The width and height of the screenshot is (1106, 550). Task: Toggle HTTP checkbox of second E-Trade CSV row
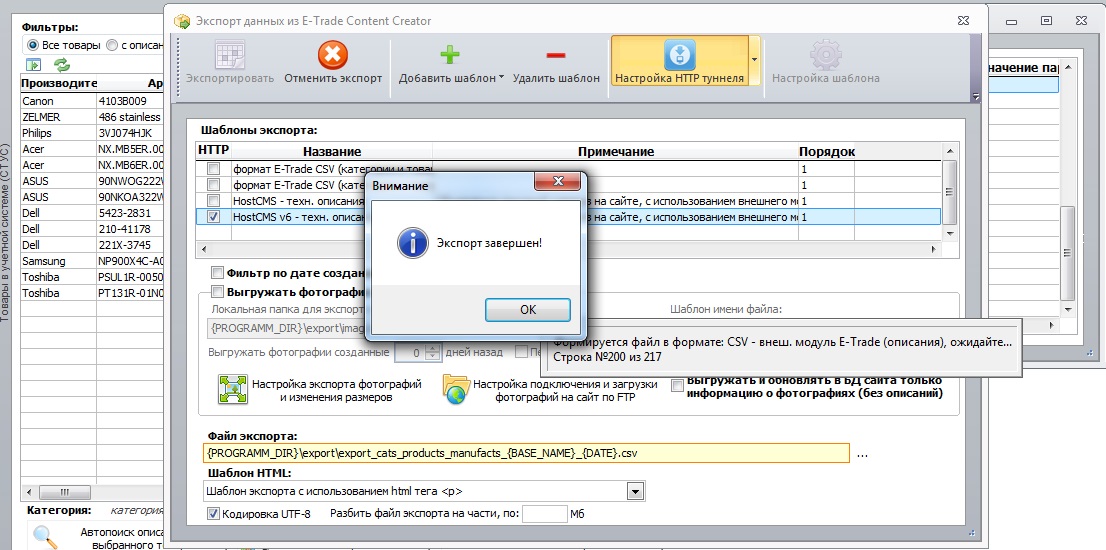click(x=214, y=185)
